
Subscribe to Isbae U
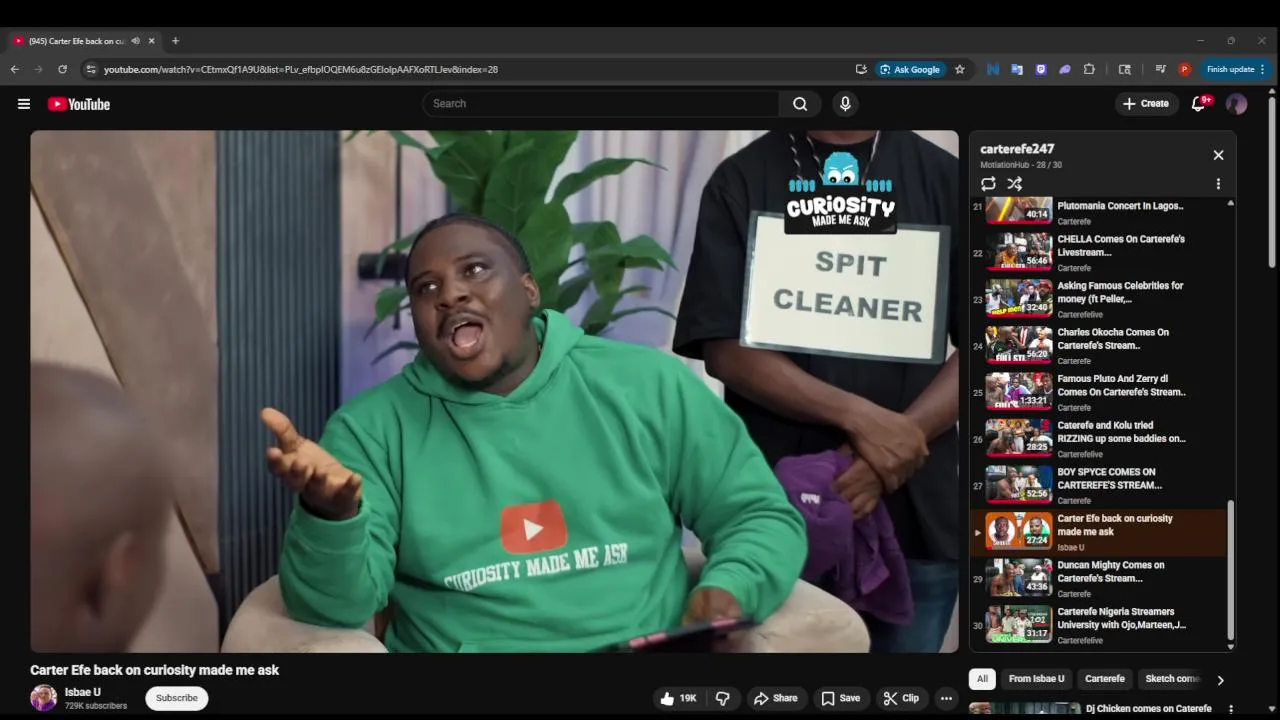coord(177,698)
